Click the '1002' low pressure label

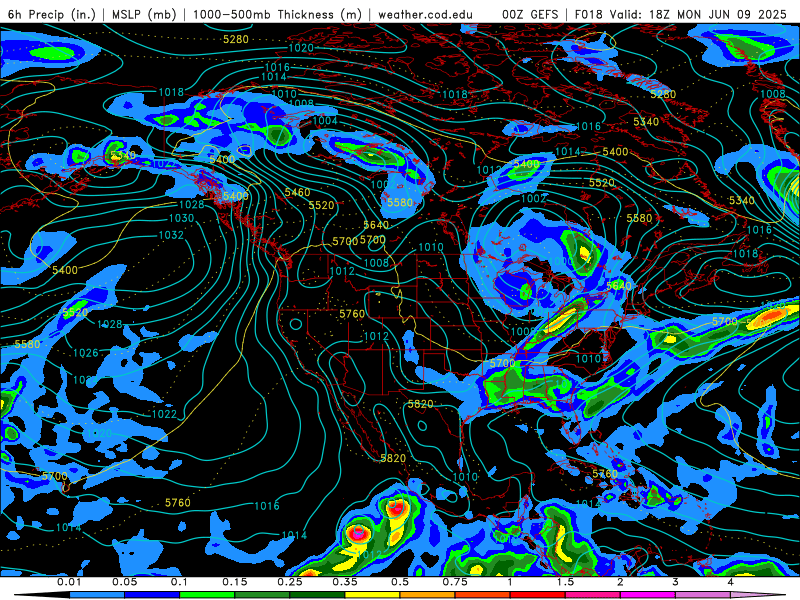(534, 198)
